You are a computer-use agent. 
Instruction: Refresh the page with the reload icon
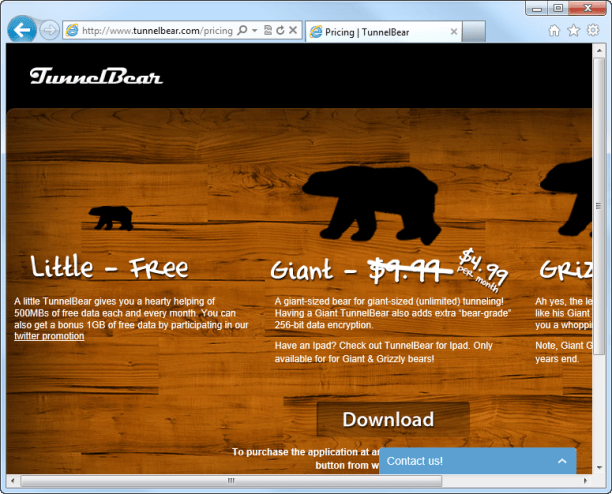[280, 30]
